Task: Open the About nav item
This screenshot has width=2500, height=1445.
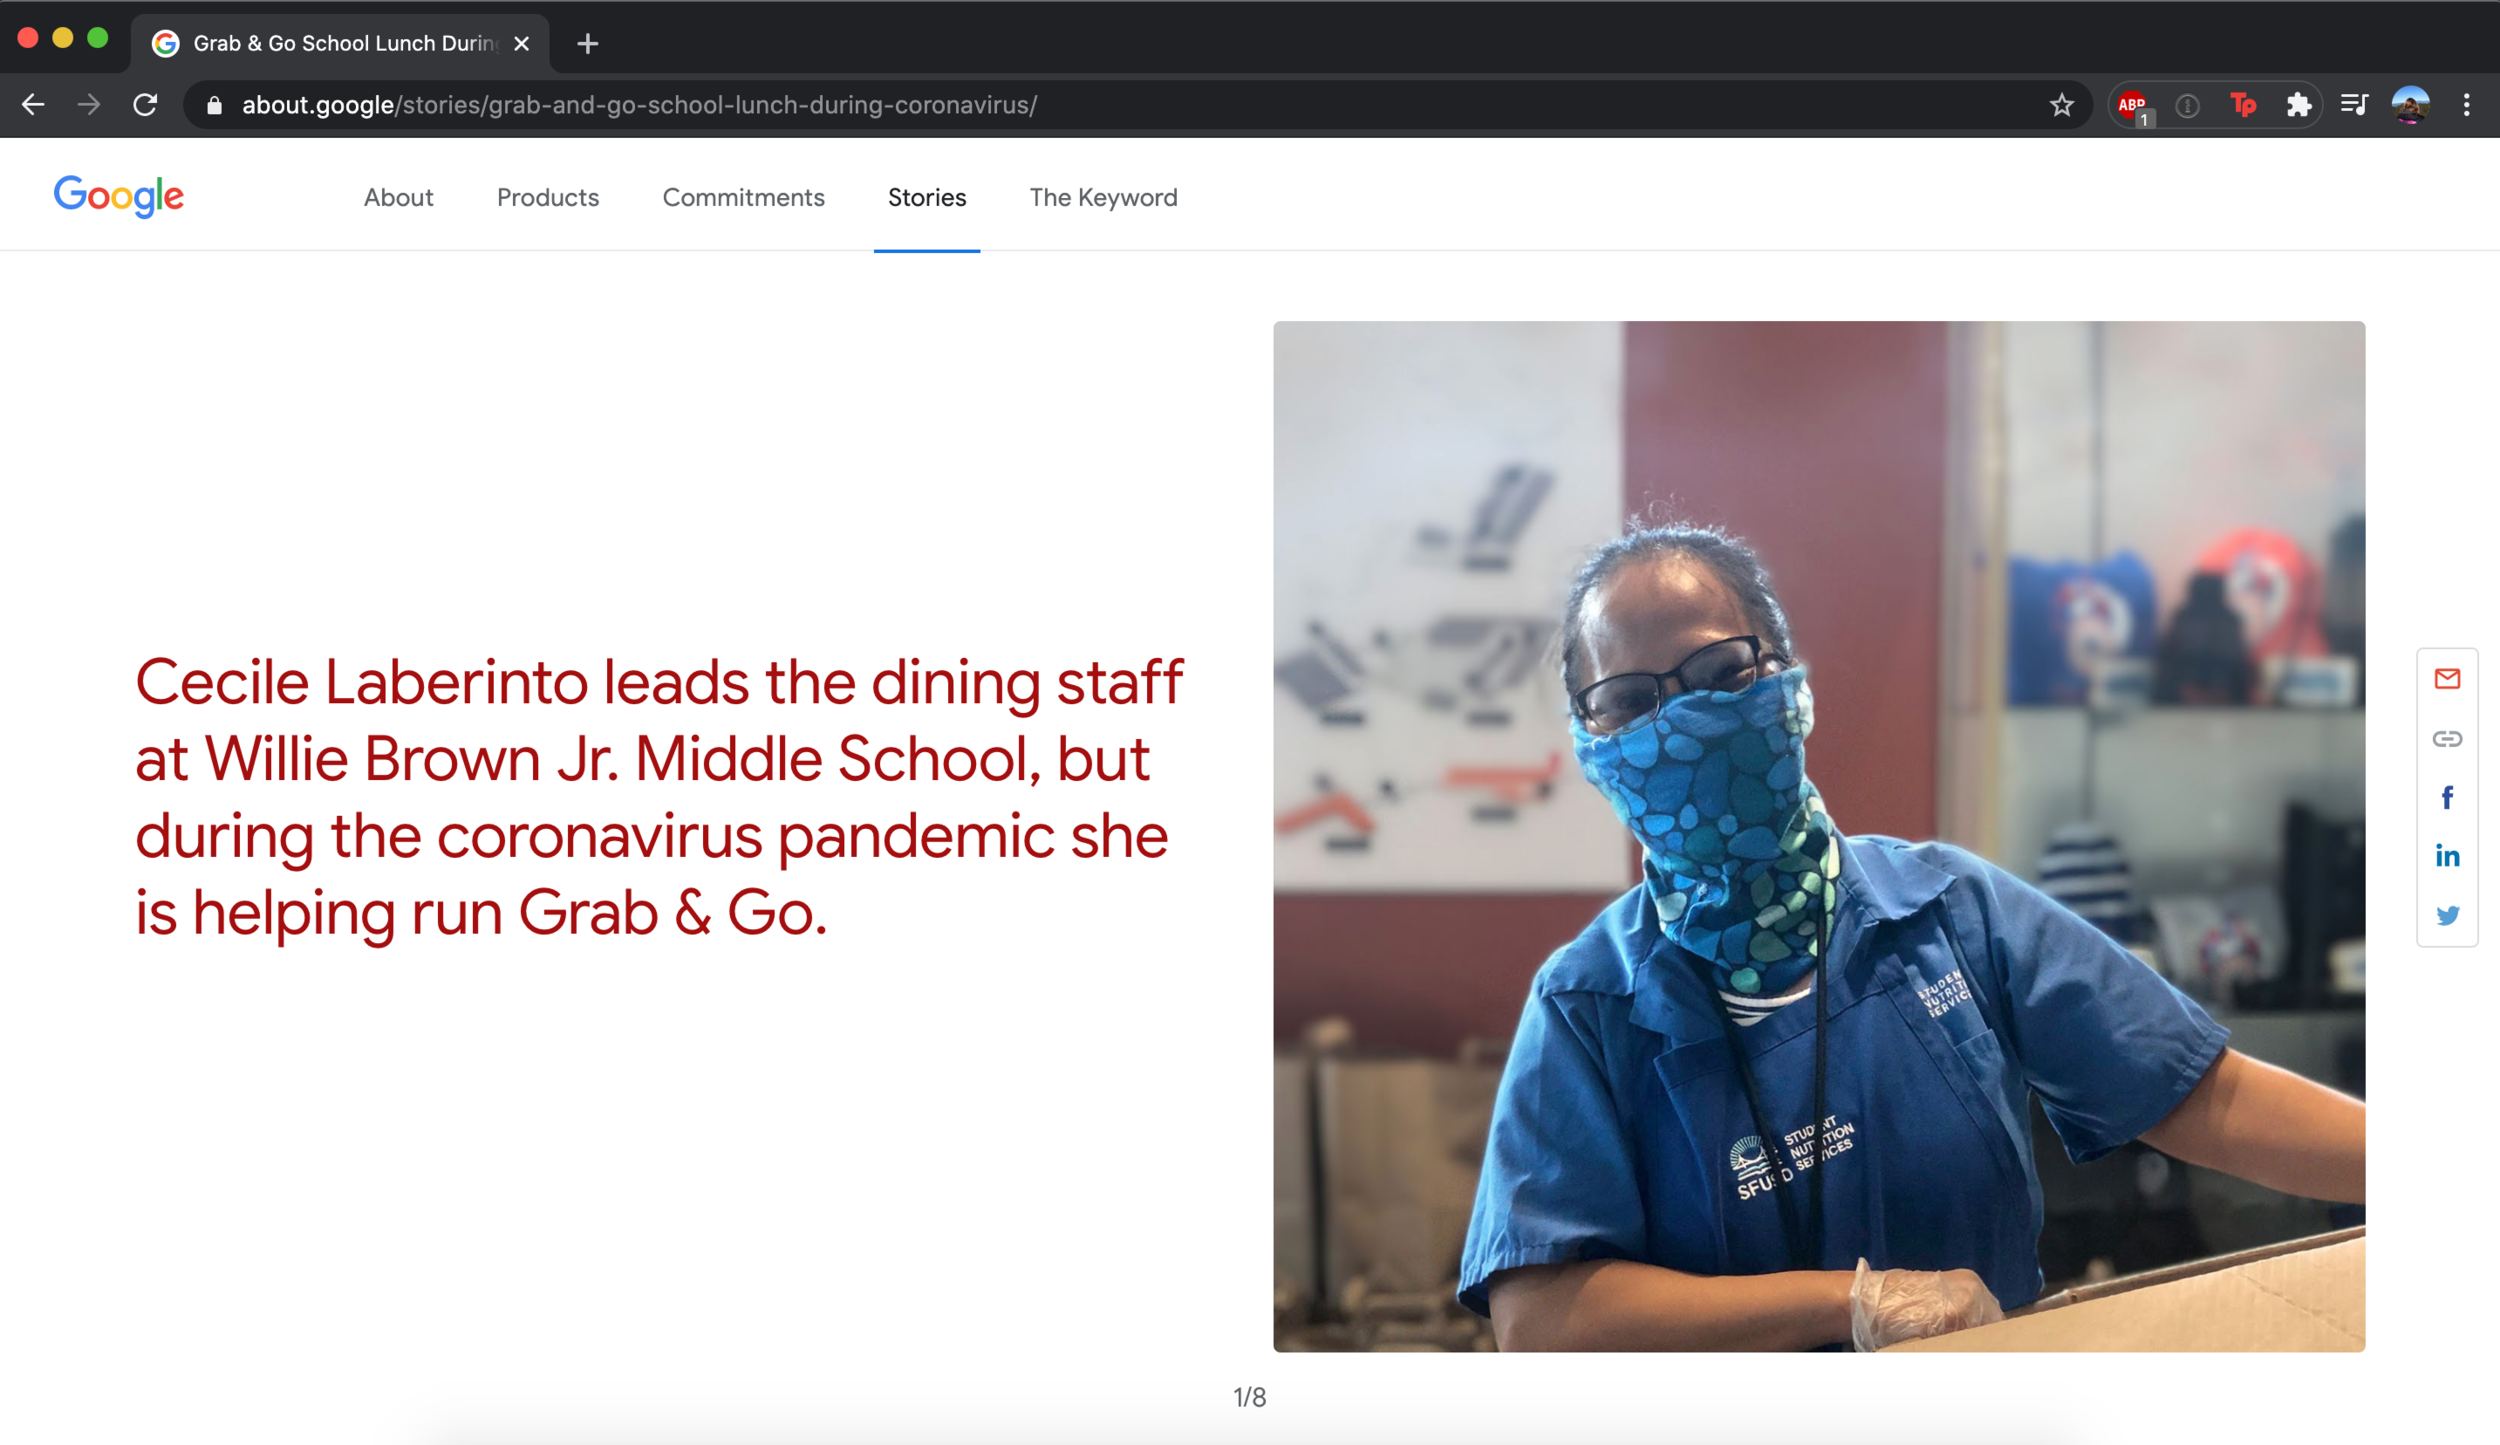Action: tap(398, 197)
